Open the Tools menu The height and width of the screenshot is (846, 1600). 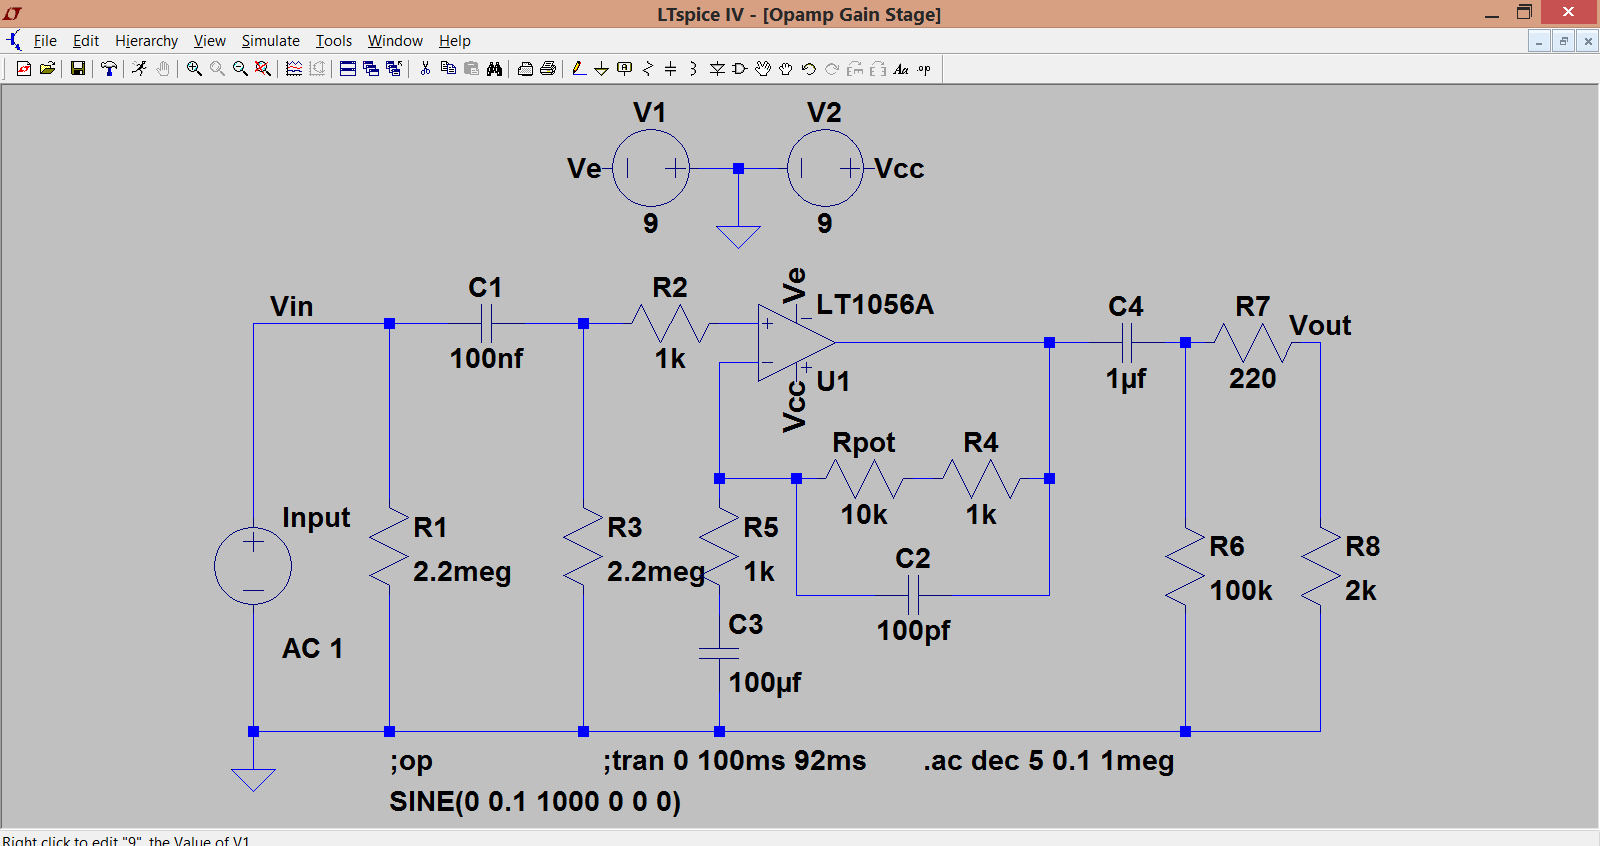[334, 40]
